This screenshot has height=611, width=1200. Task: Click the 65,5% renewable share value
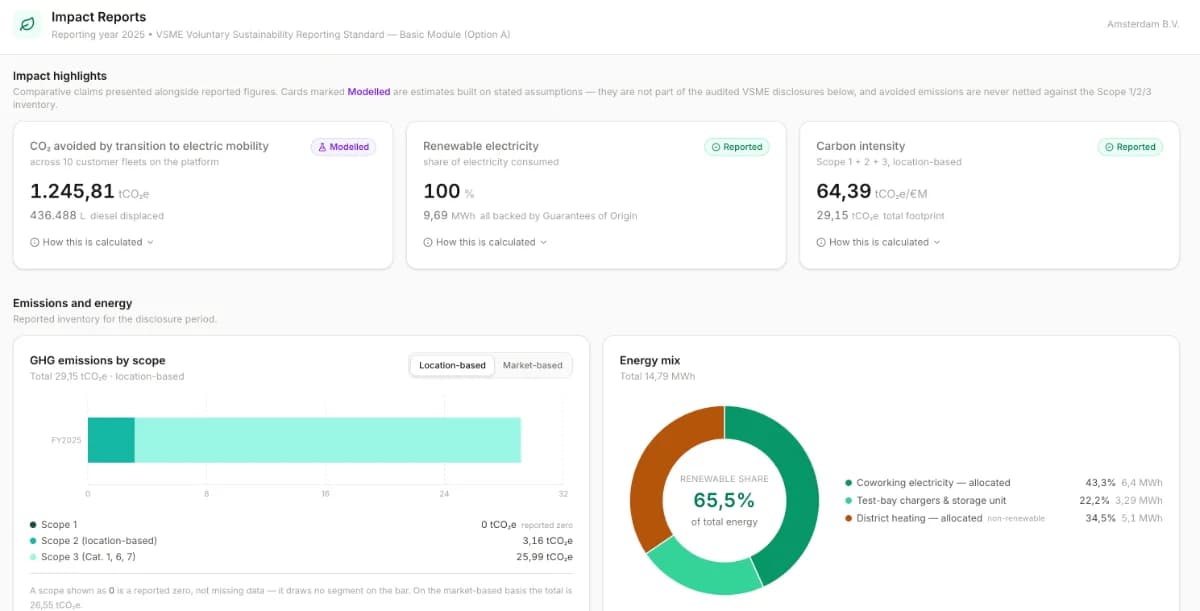pyautogui.click(x=724, y=500)
